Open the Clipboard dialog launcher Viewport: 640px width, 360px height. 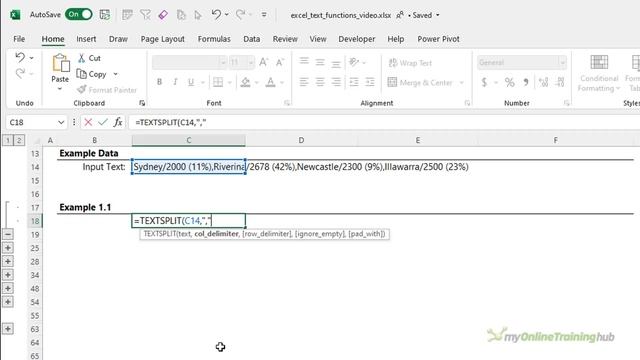142,103
